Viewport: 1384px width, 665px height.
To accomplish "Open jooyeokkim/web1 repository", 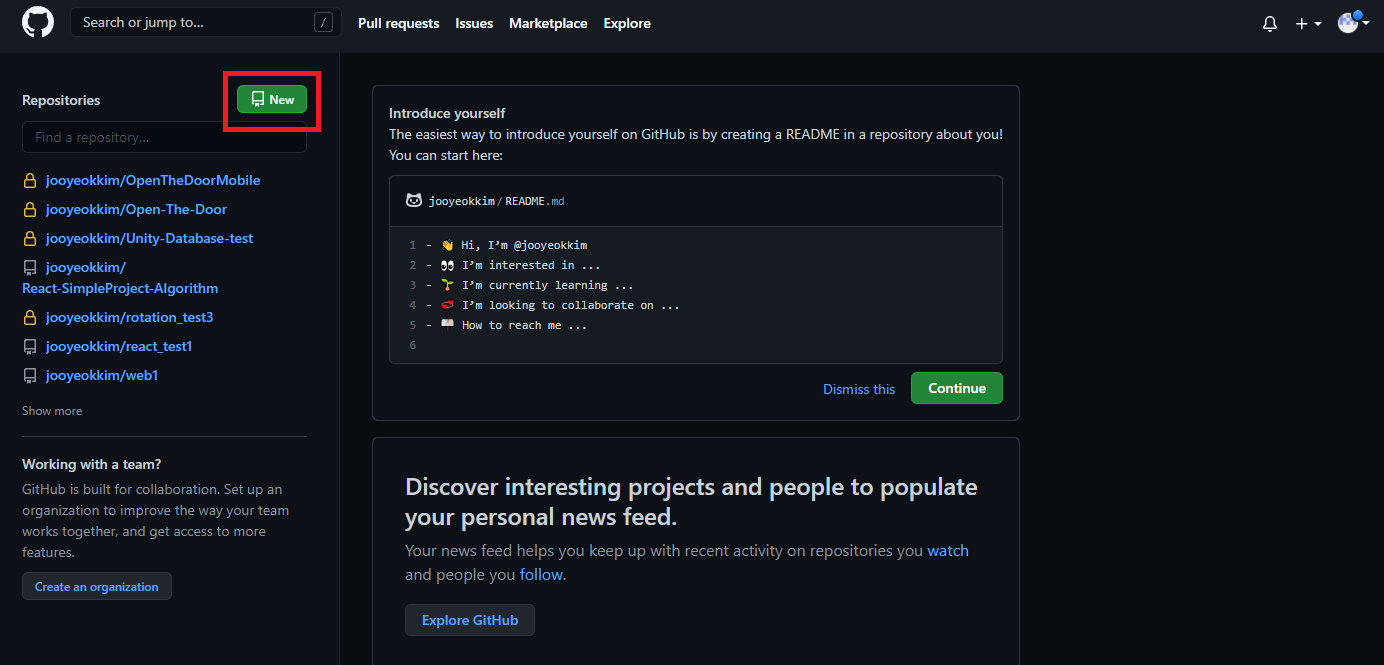I will coord(102,375).
